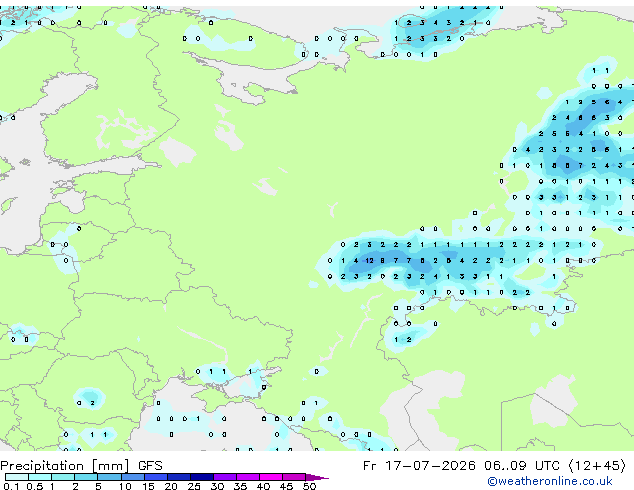Click the 25–30 mm legend swatch
The image size is (634, 490).
click(201, 477)
